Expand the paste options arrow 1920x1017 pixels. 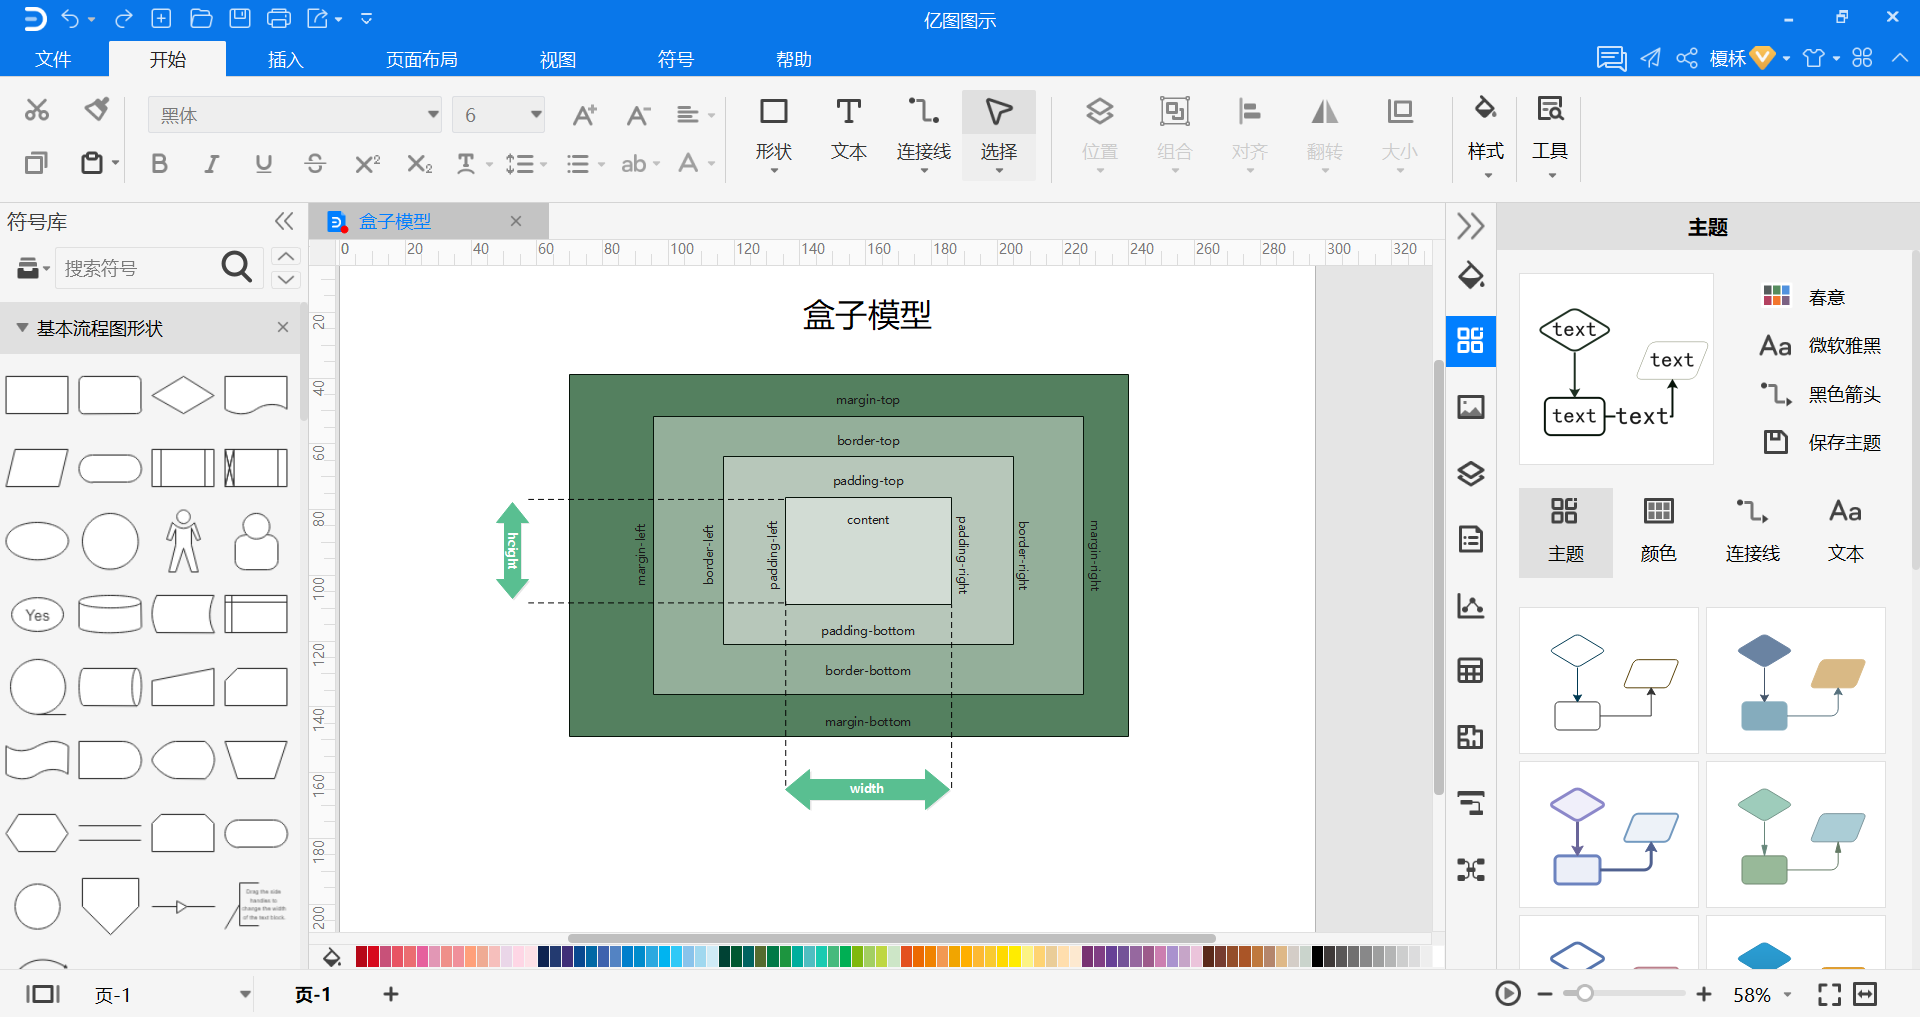point(116,163)
